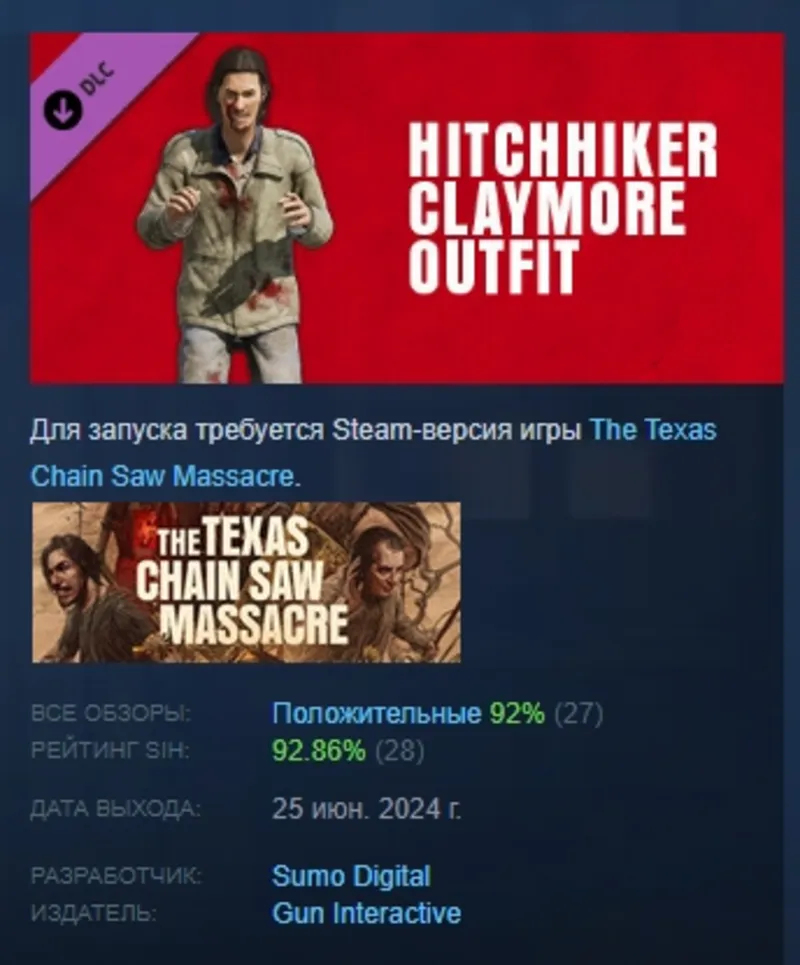This screenshot has height=965, width=800.
Task: Click the Texas Chain Saw Massacre banner image
Action: pyautogui.click(x=246, y=582)
